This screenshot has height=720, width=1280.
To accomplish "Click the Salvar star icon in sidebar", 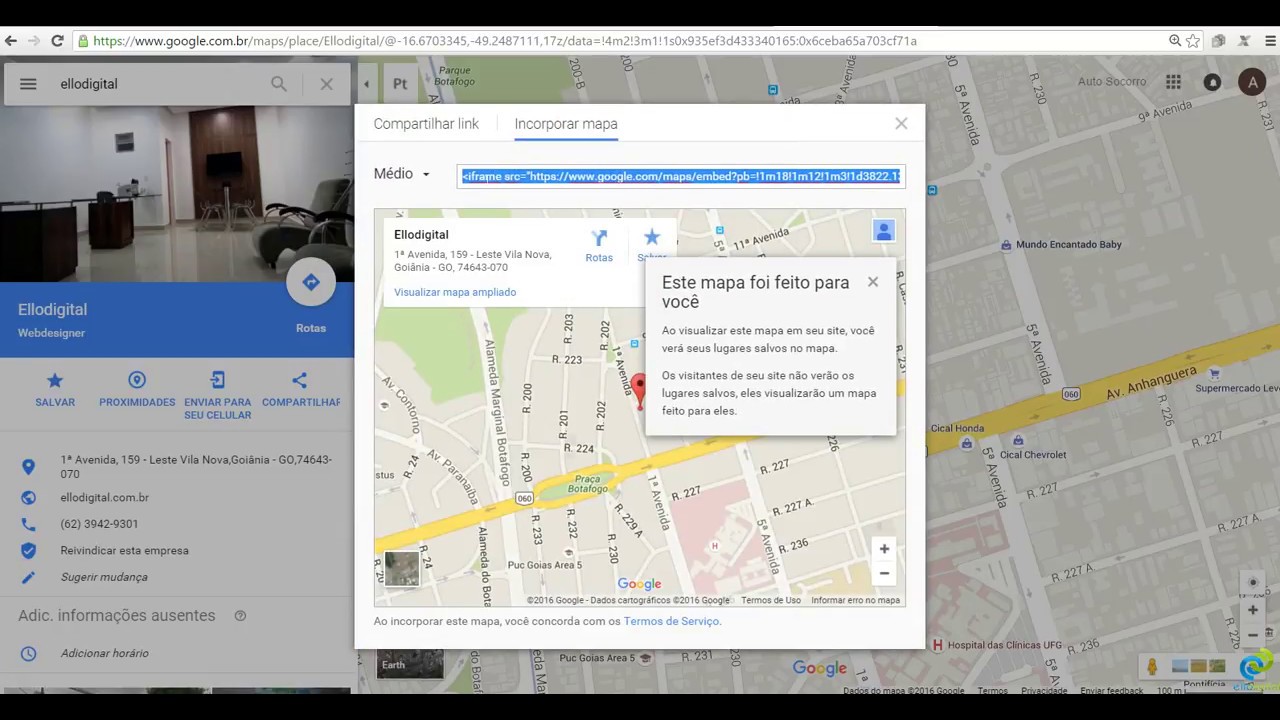I will click(x=55, y=380).
